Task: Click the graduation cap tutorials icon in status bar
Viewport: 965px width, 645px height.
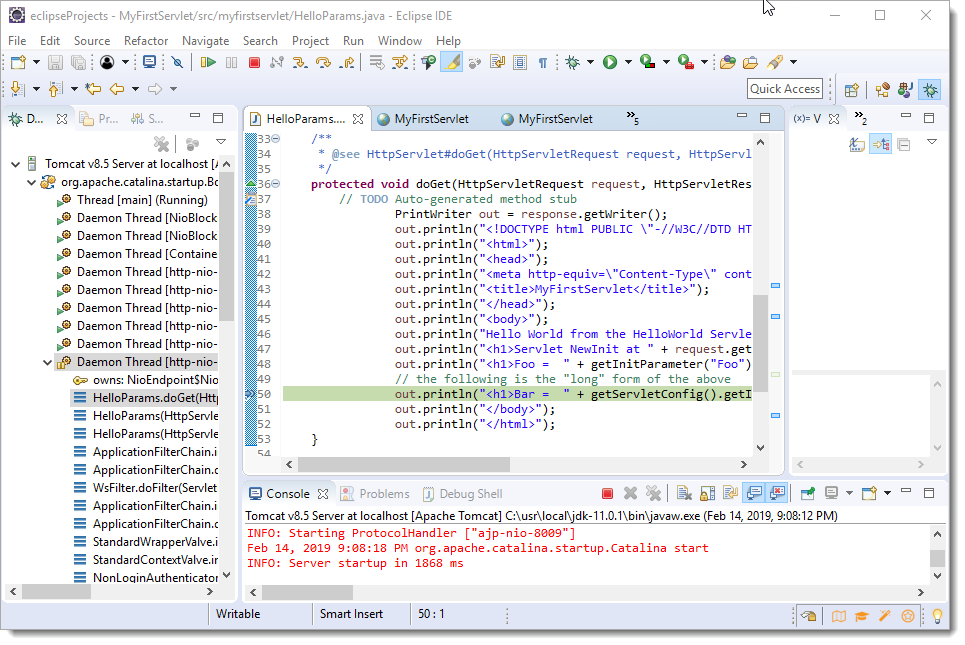Action: click(862, 615)
